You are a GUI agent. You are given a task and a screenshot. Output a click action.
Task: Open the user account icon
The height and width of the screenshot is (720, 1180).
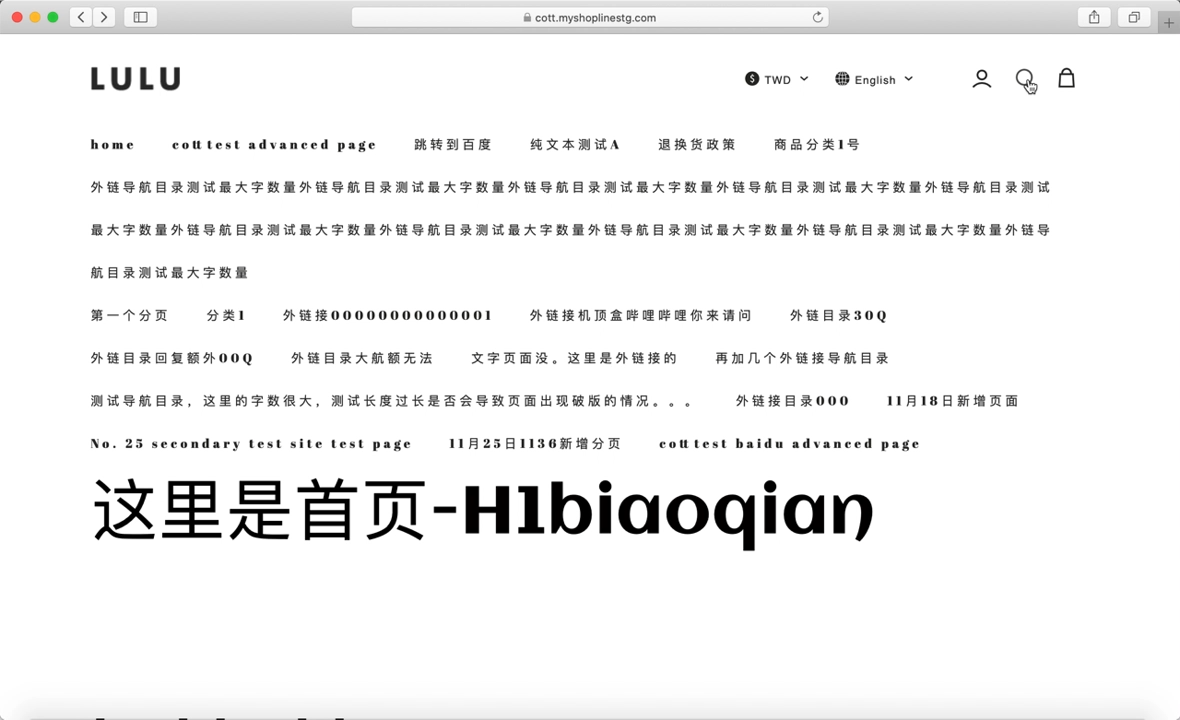(x=981, y=79)
